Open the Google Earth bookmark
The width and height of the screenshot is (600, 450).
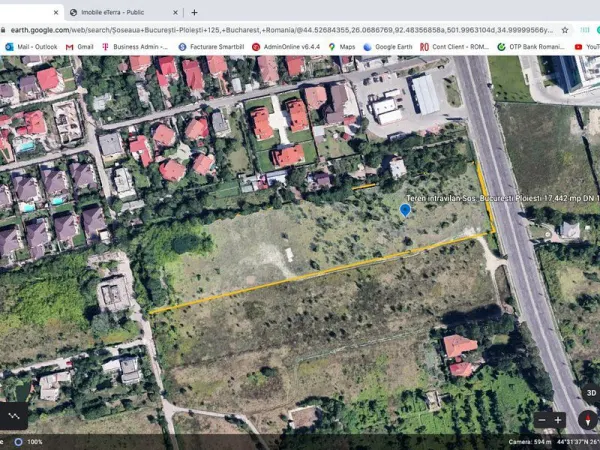[388, 47]
